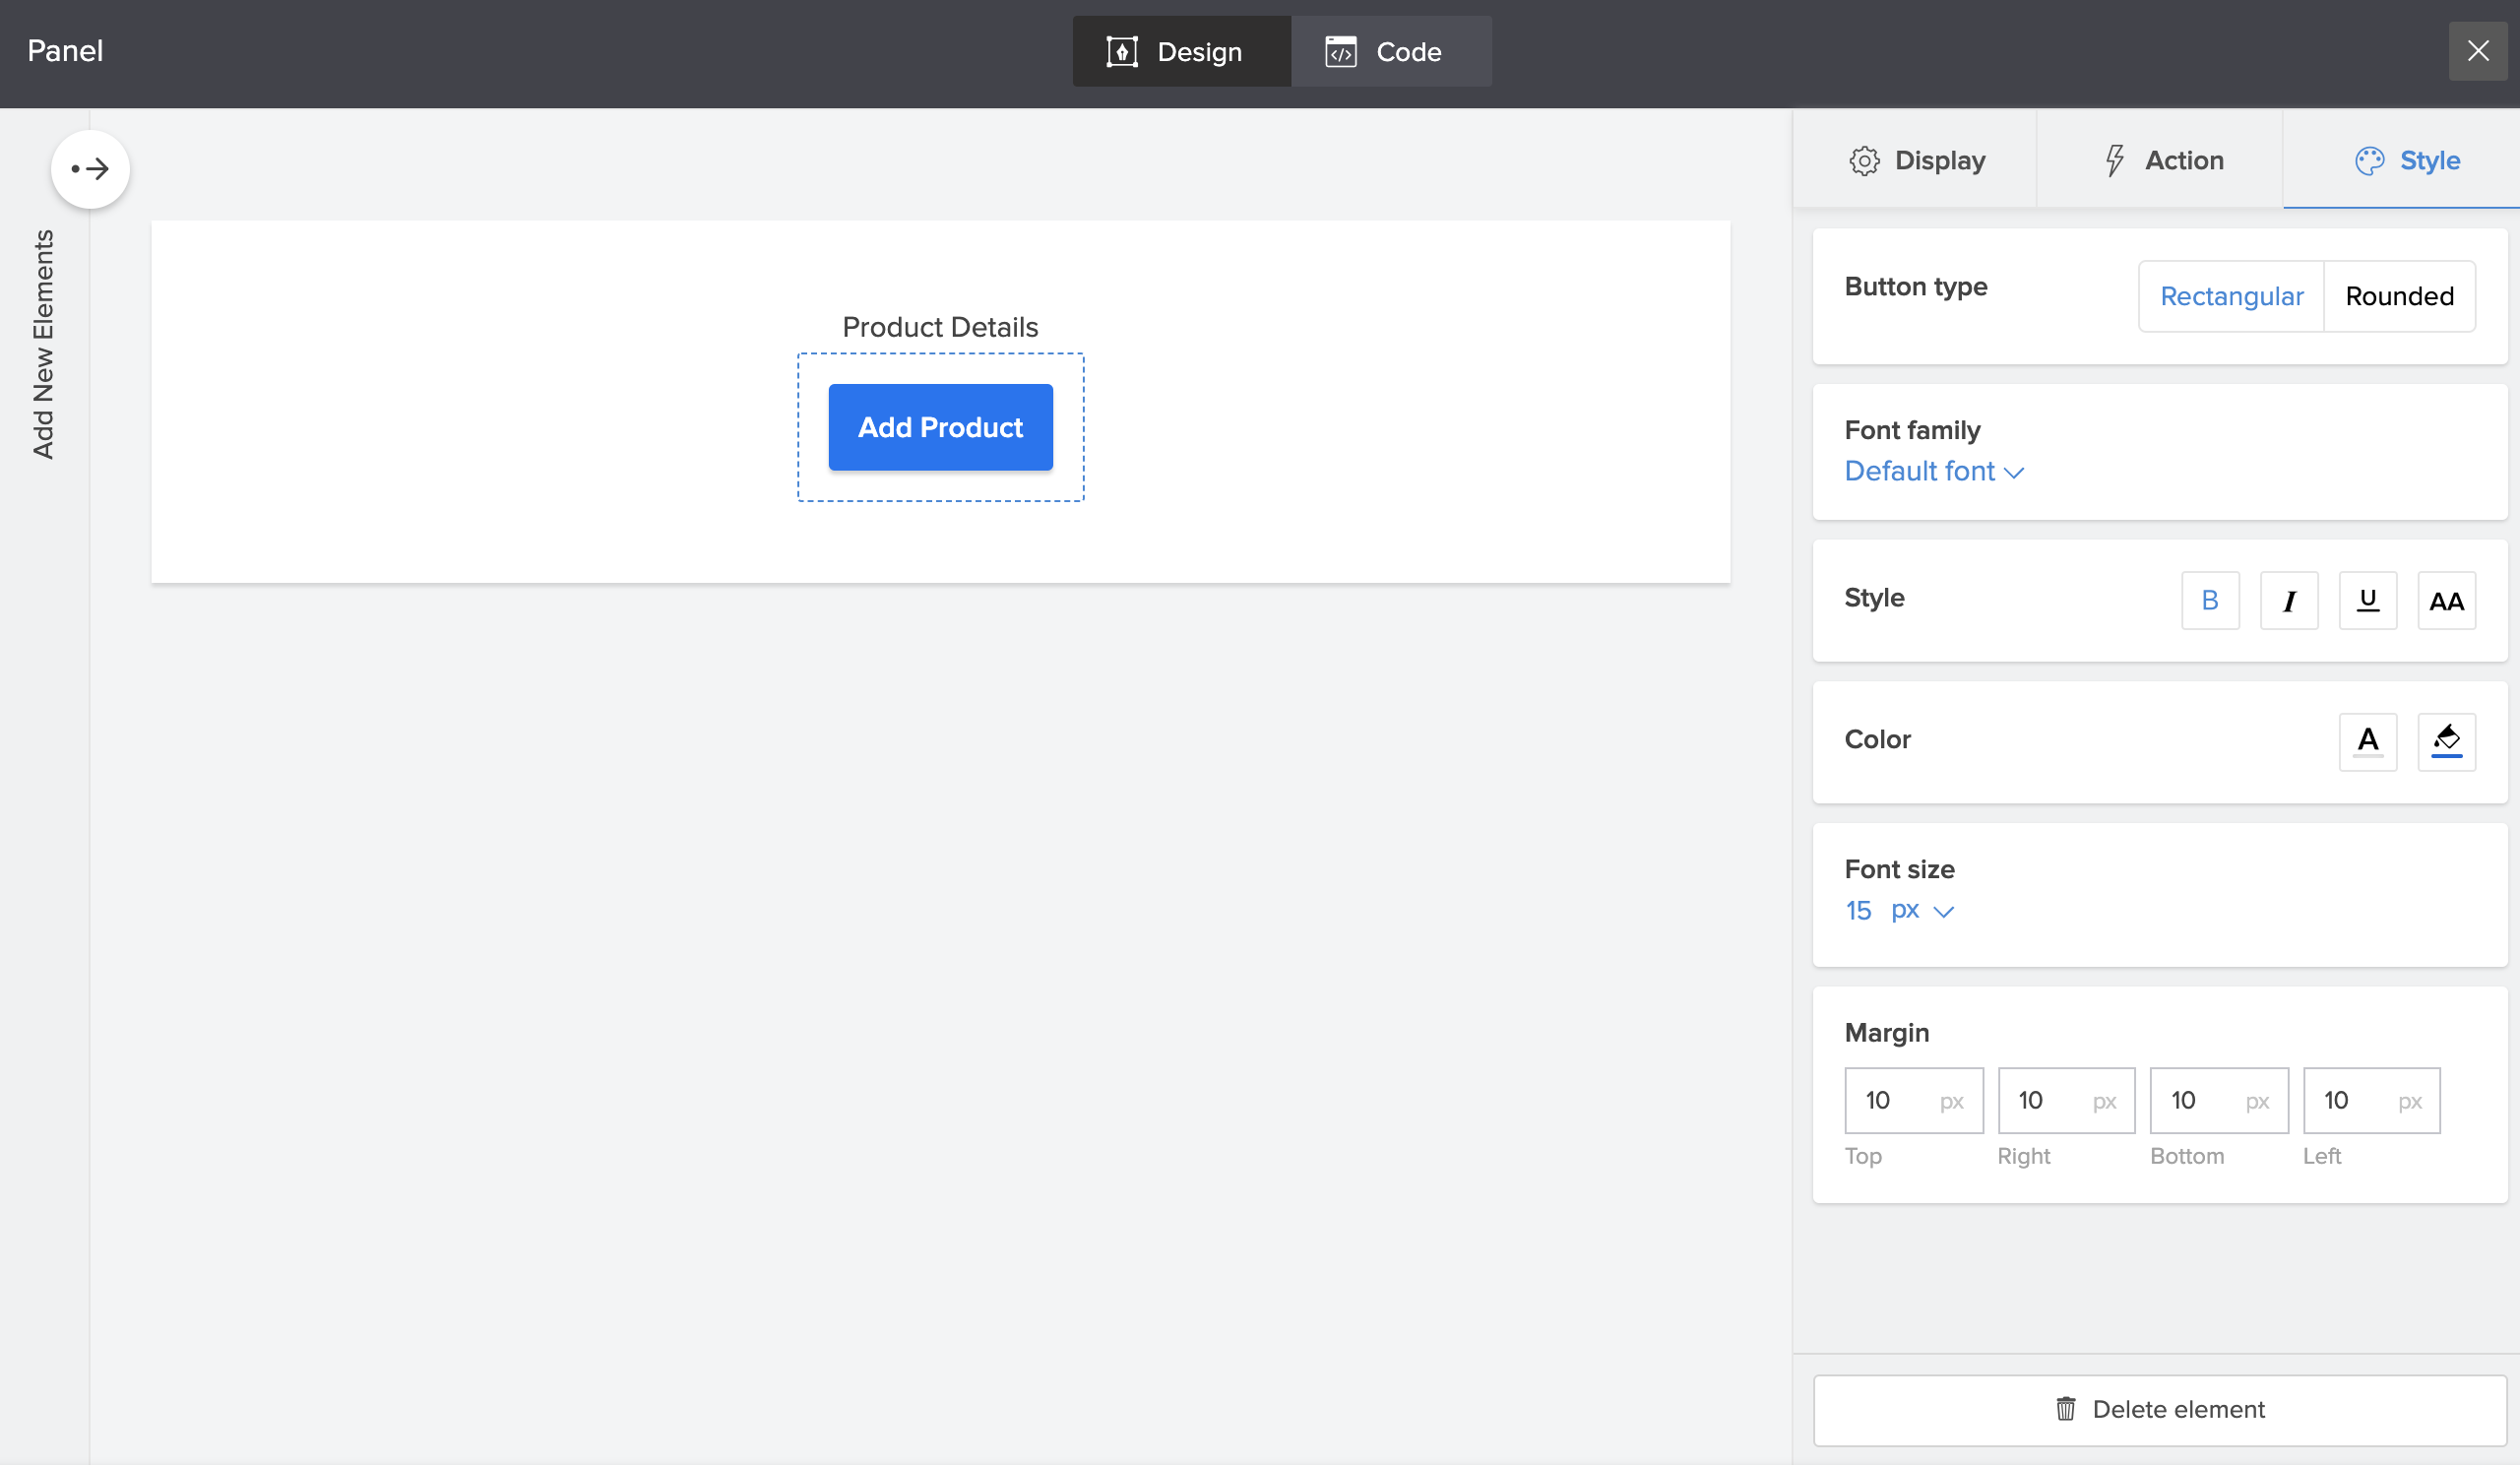Screen dimensions: 2520x1465
Task: Click the close X icon
Action: pyautogui.click(x=2477, y=51)
